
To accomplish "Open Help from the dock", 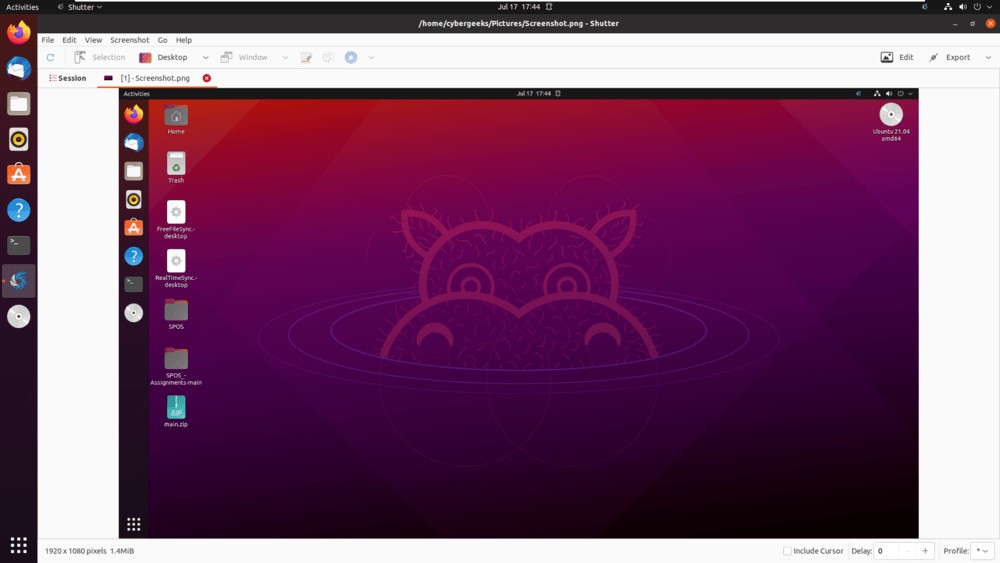I will [18, 210].
